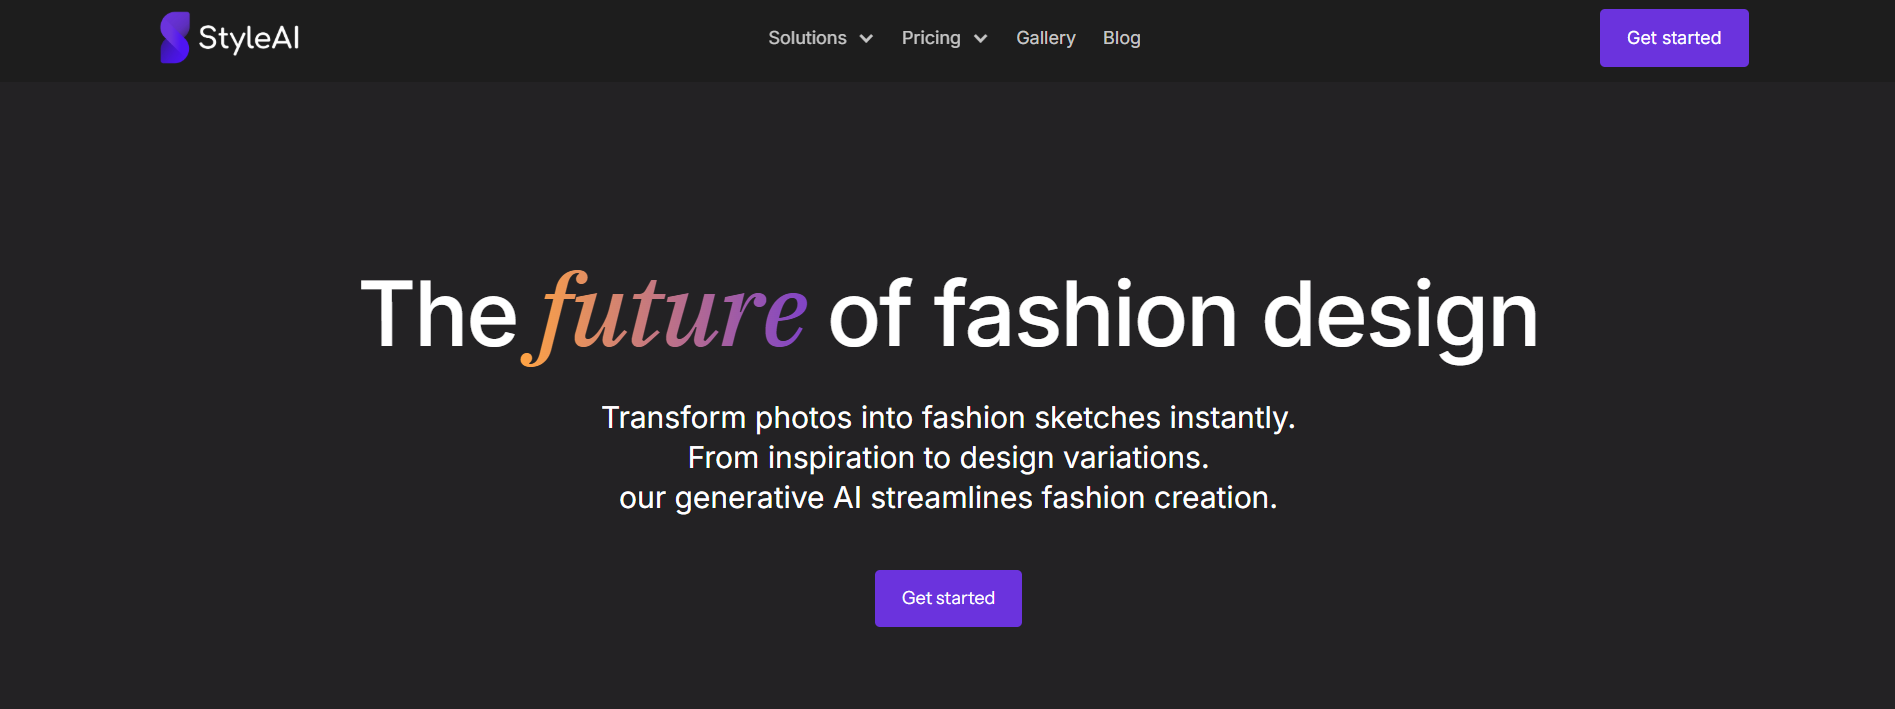
Task: Click the word "The" in headline
Action: pyautogui.click(x=438, y=315)
